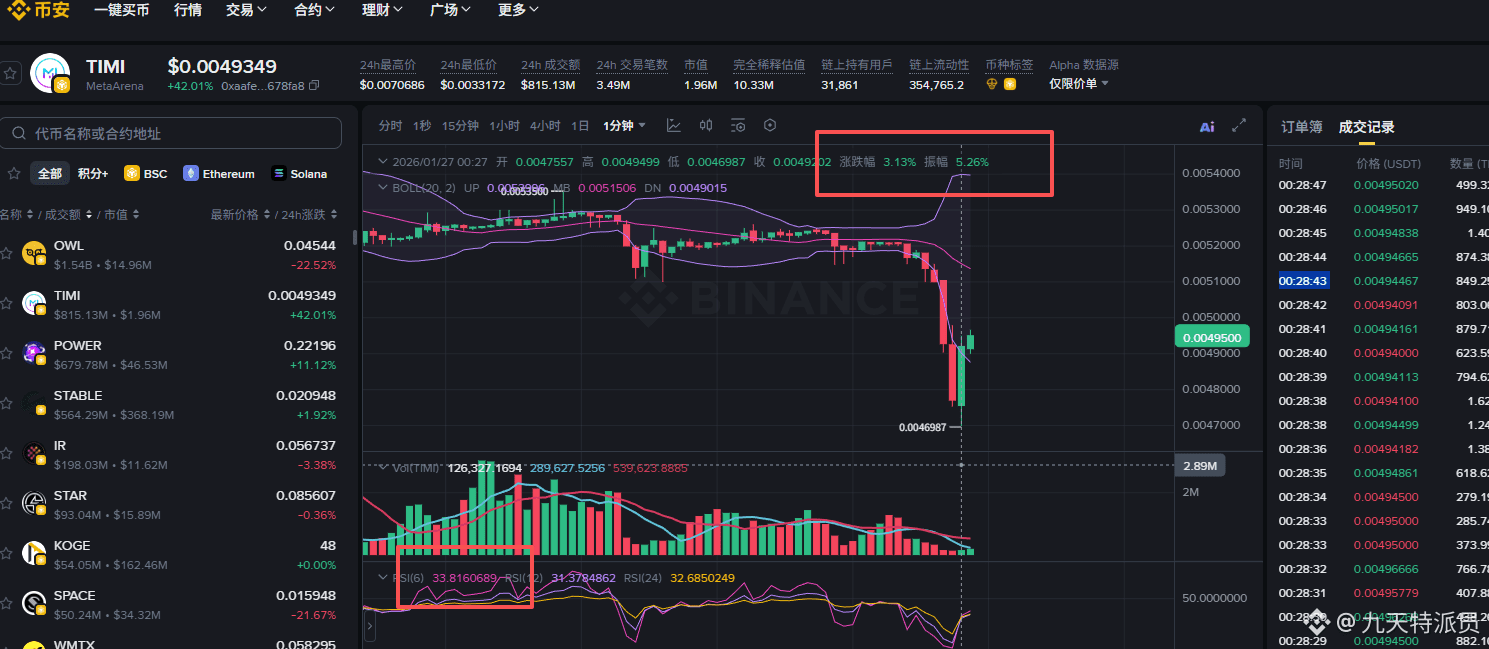Star the SPACE token row
Screen dimensions: 1489x649
point(7,604)
